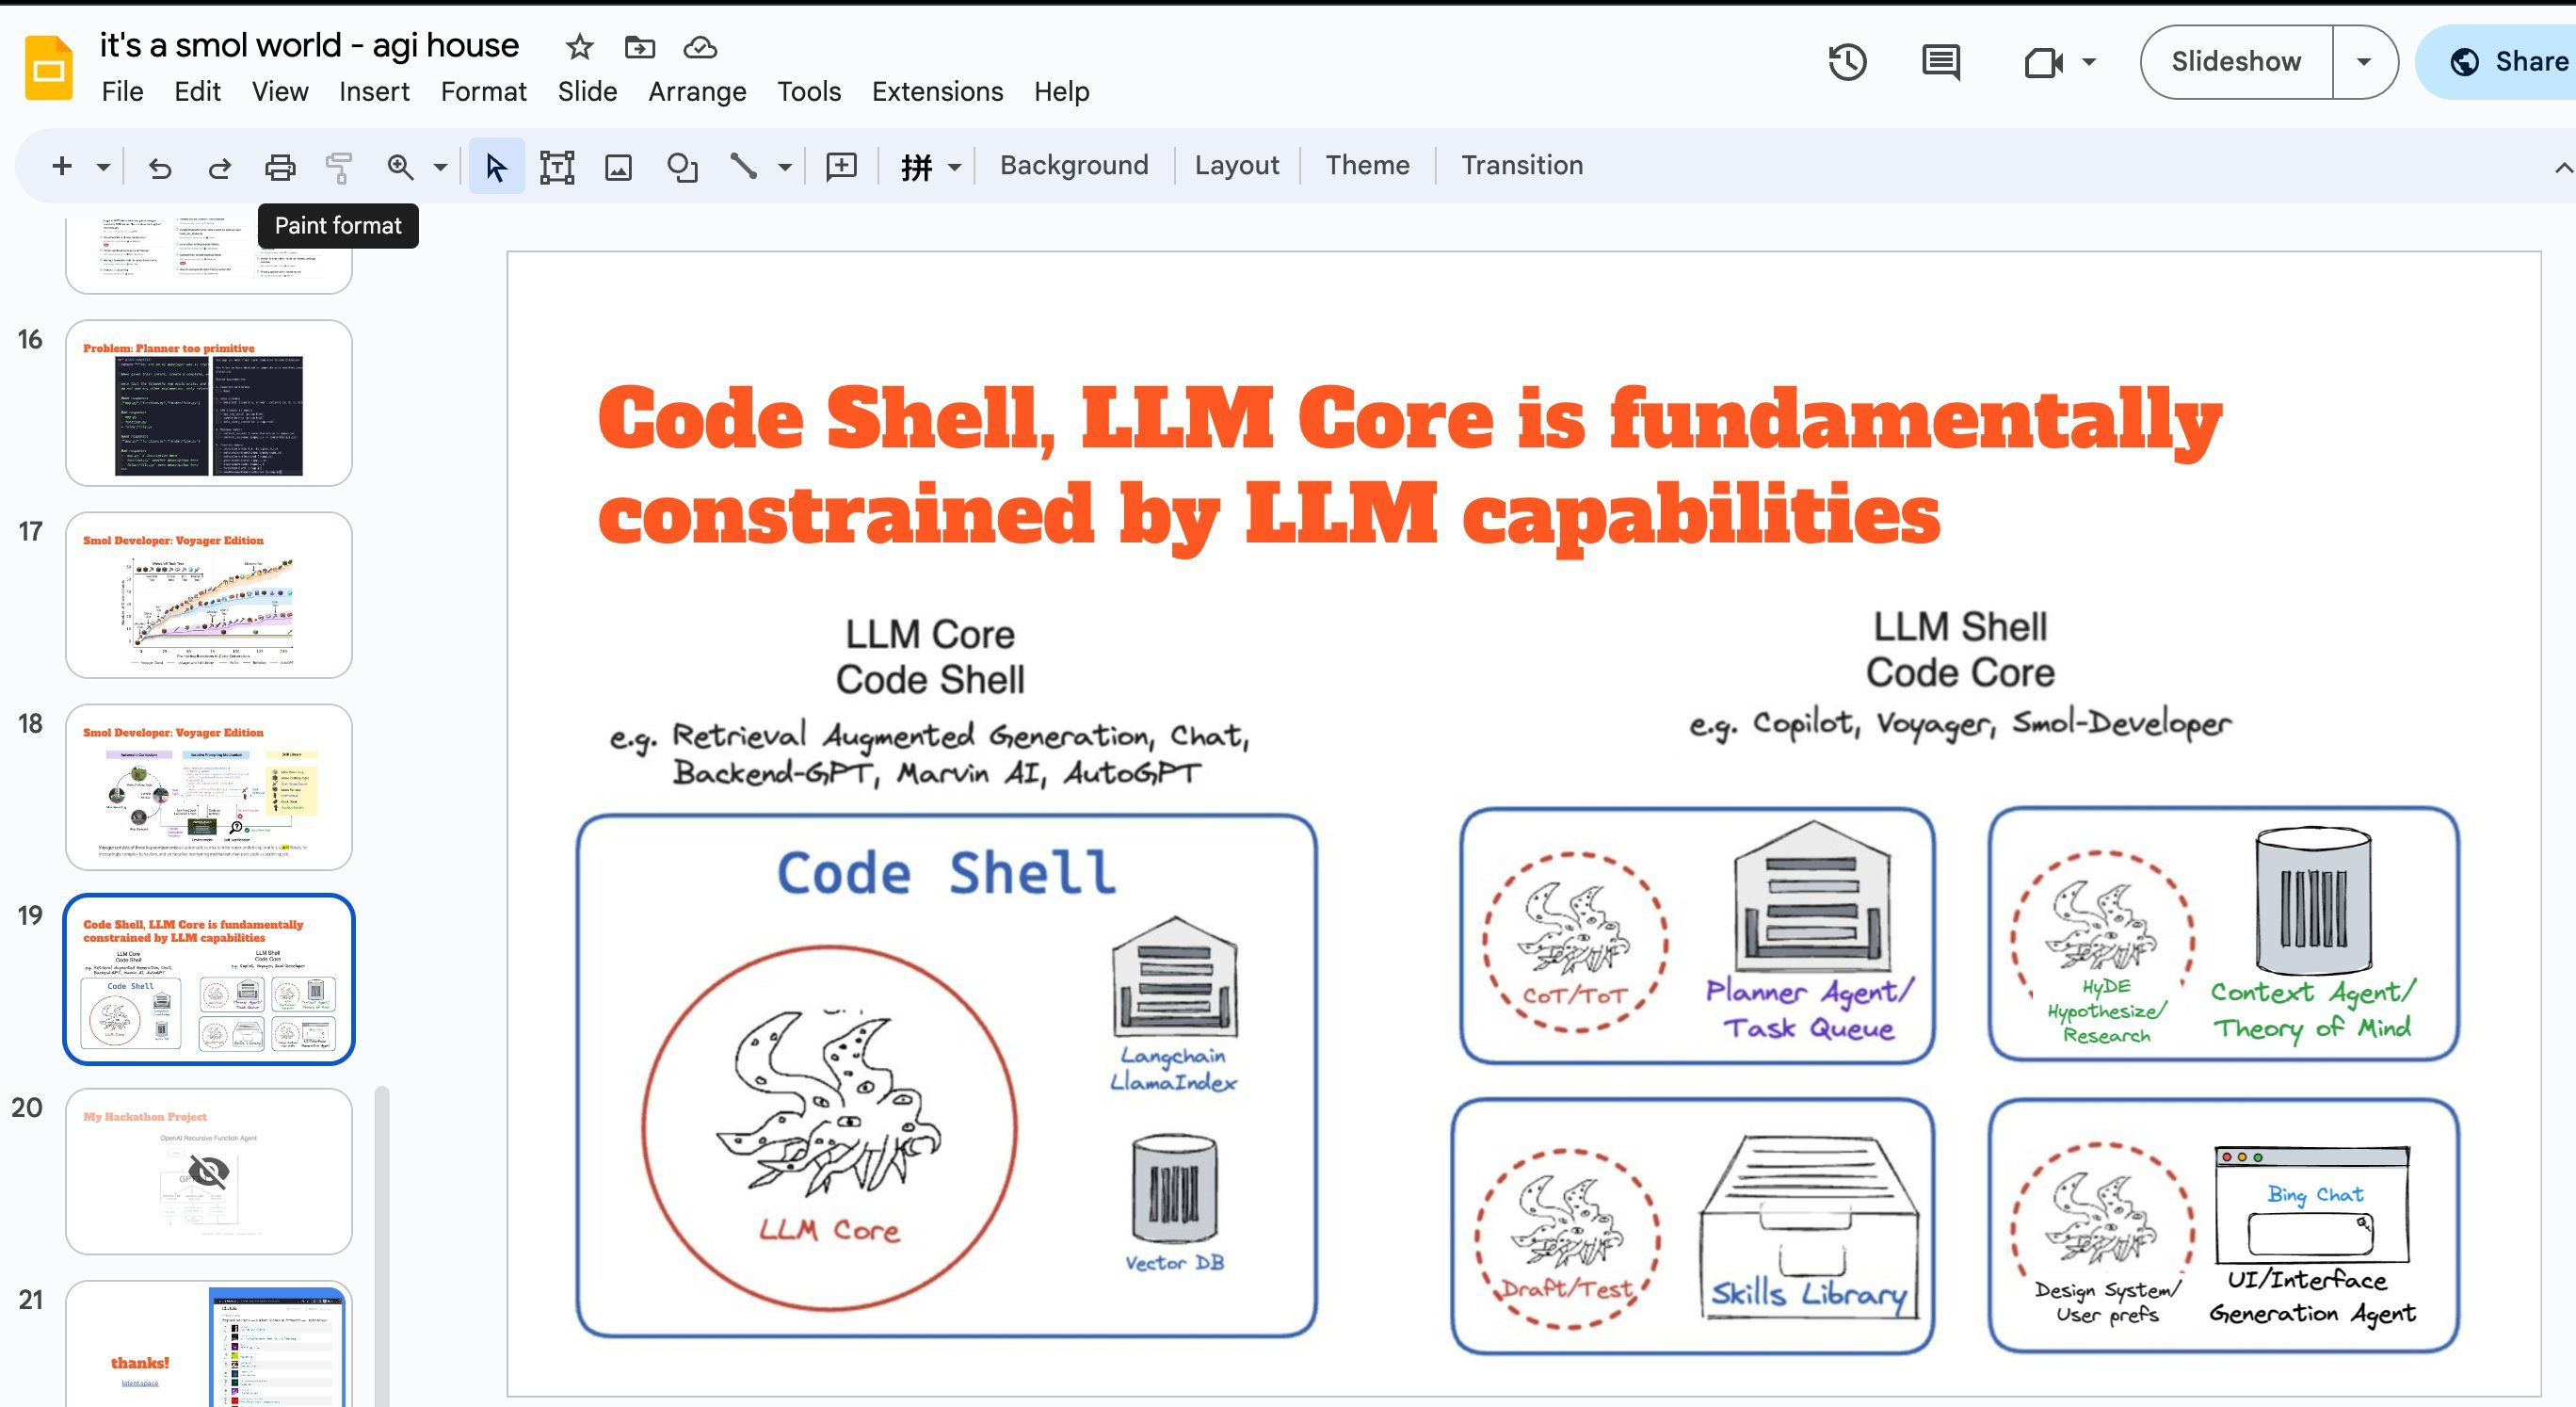
Task: Open the Extensions menu
Action: click(937, 92)
